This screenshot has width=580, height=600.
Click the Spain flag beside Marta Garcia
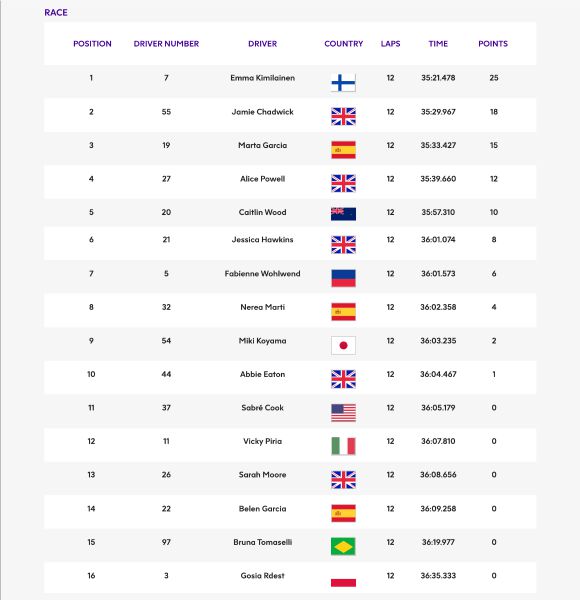343,150
